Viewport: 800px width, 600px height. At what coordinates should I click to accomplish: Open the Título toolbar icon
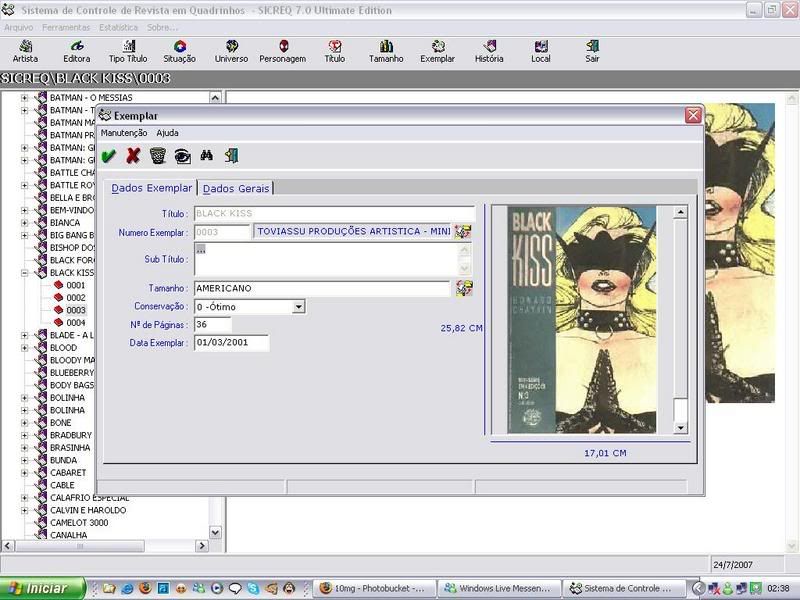coord(335,51)
